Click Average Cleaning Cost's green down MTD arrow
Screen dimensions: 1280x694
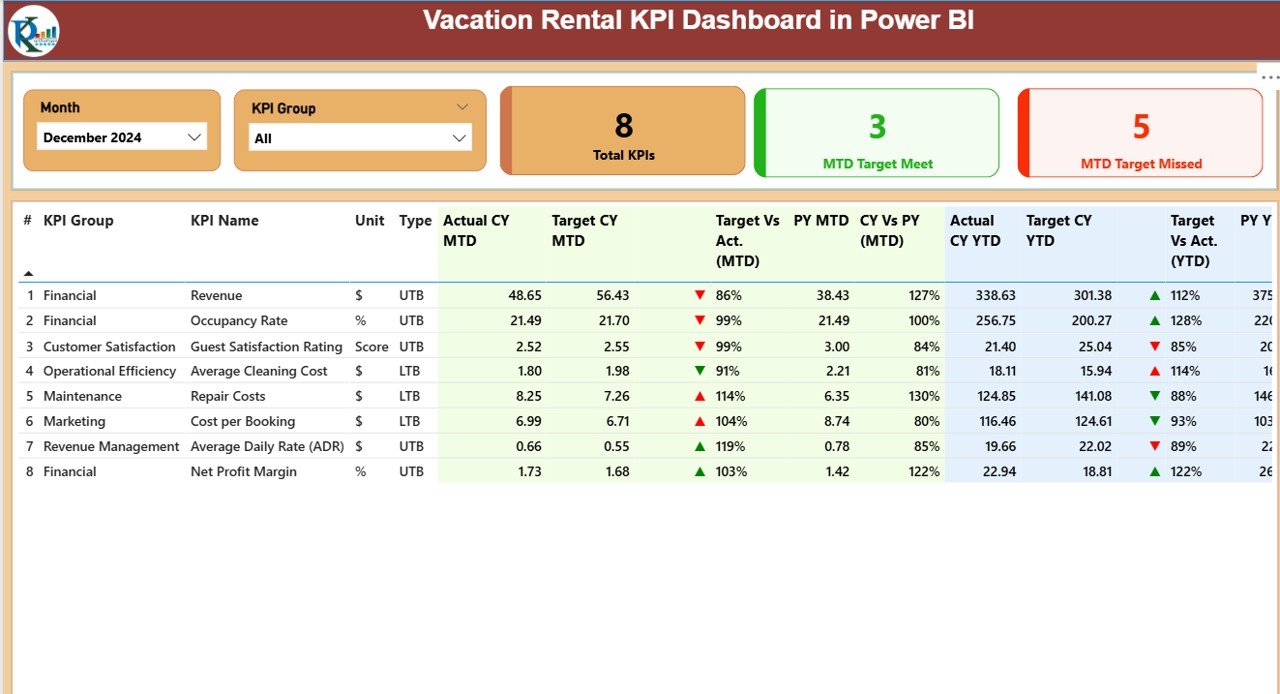[700, 371]
